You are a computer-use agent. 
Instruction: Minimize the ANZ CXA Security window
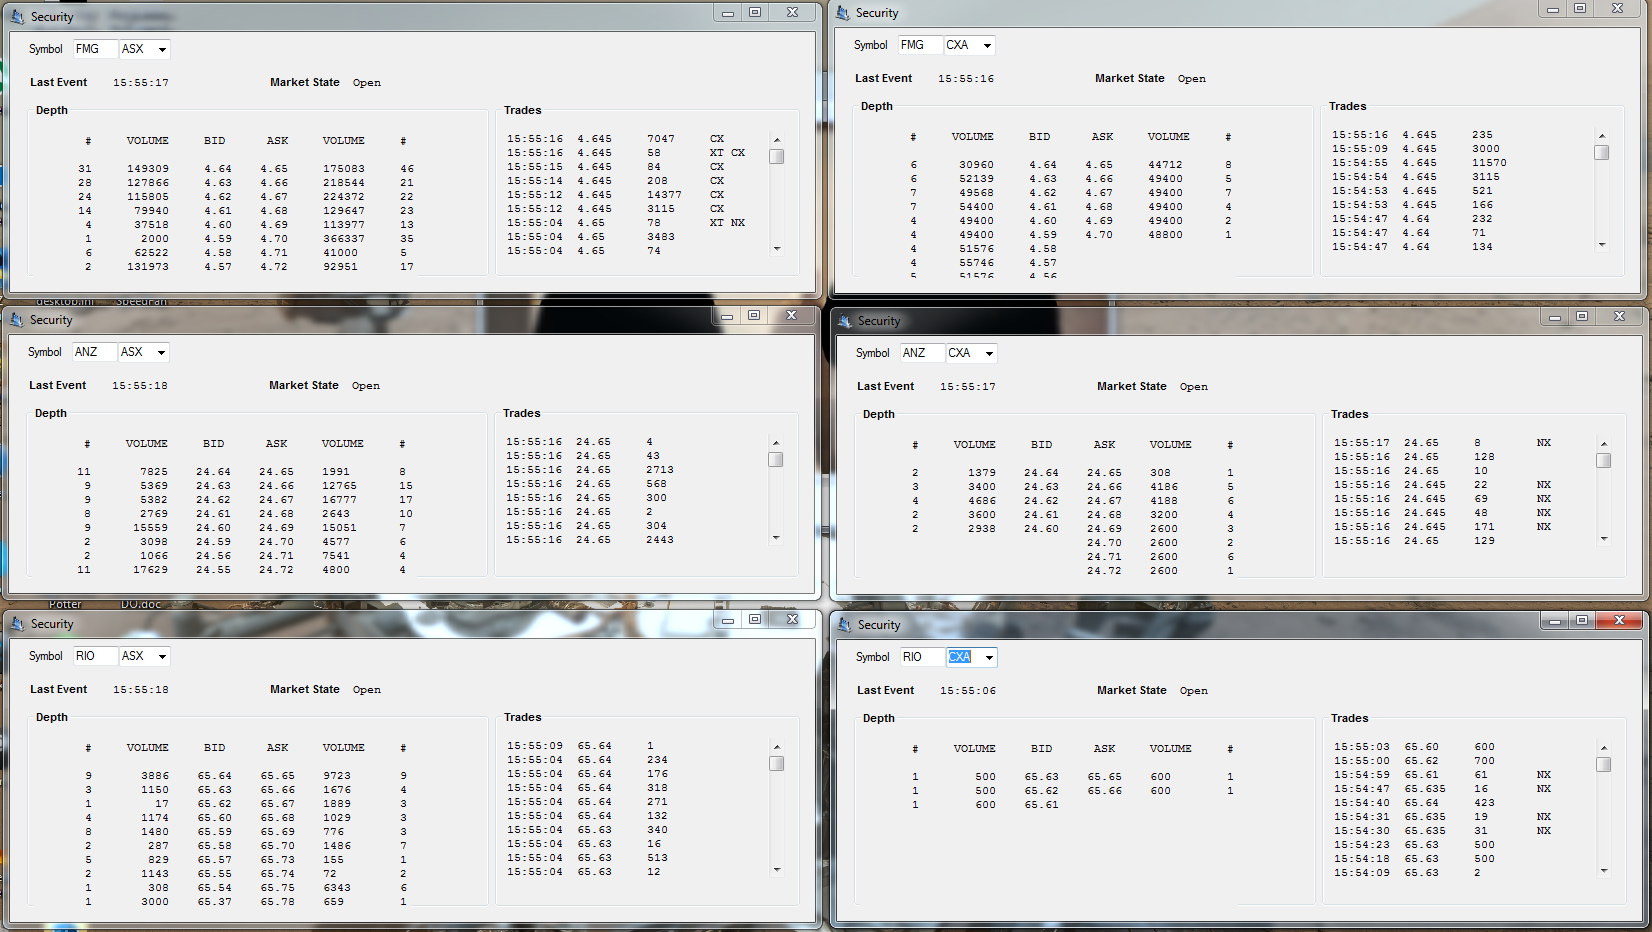click(1555, 316)
